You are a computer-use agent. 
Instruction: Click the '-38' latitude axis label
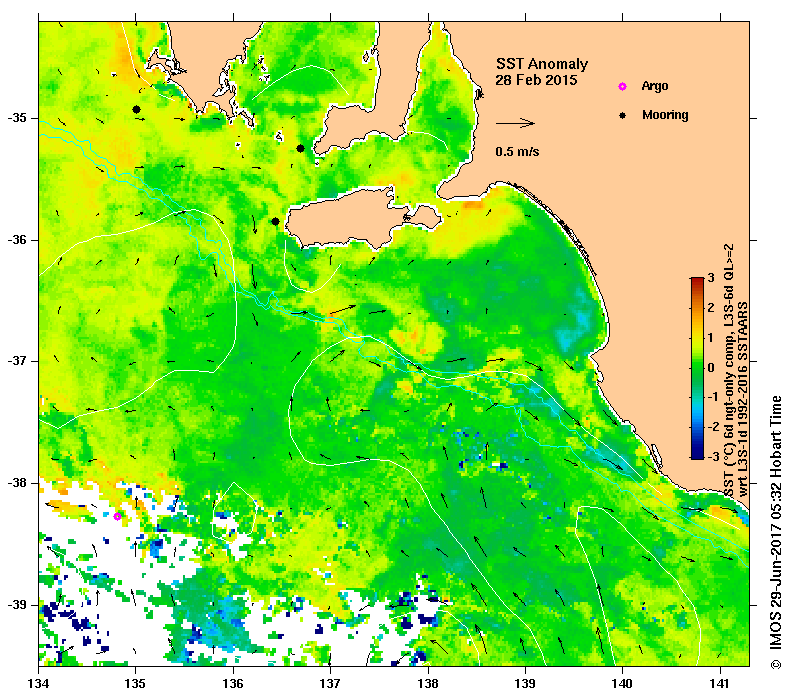(16, 483)
